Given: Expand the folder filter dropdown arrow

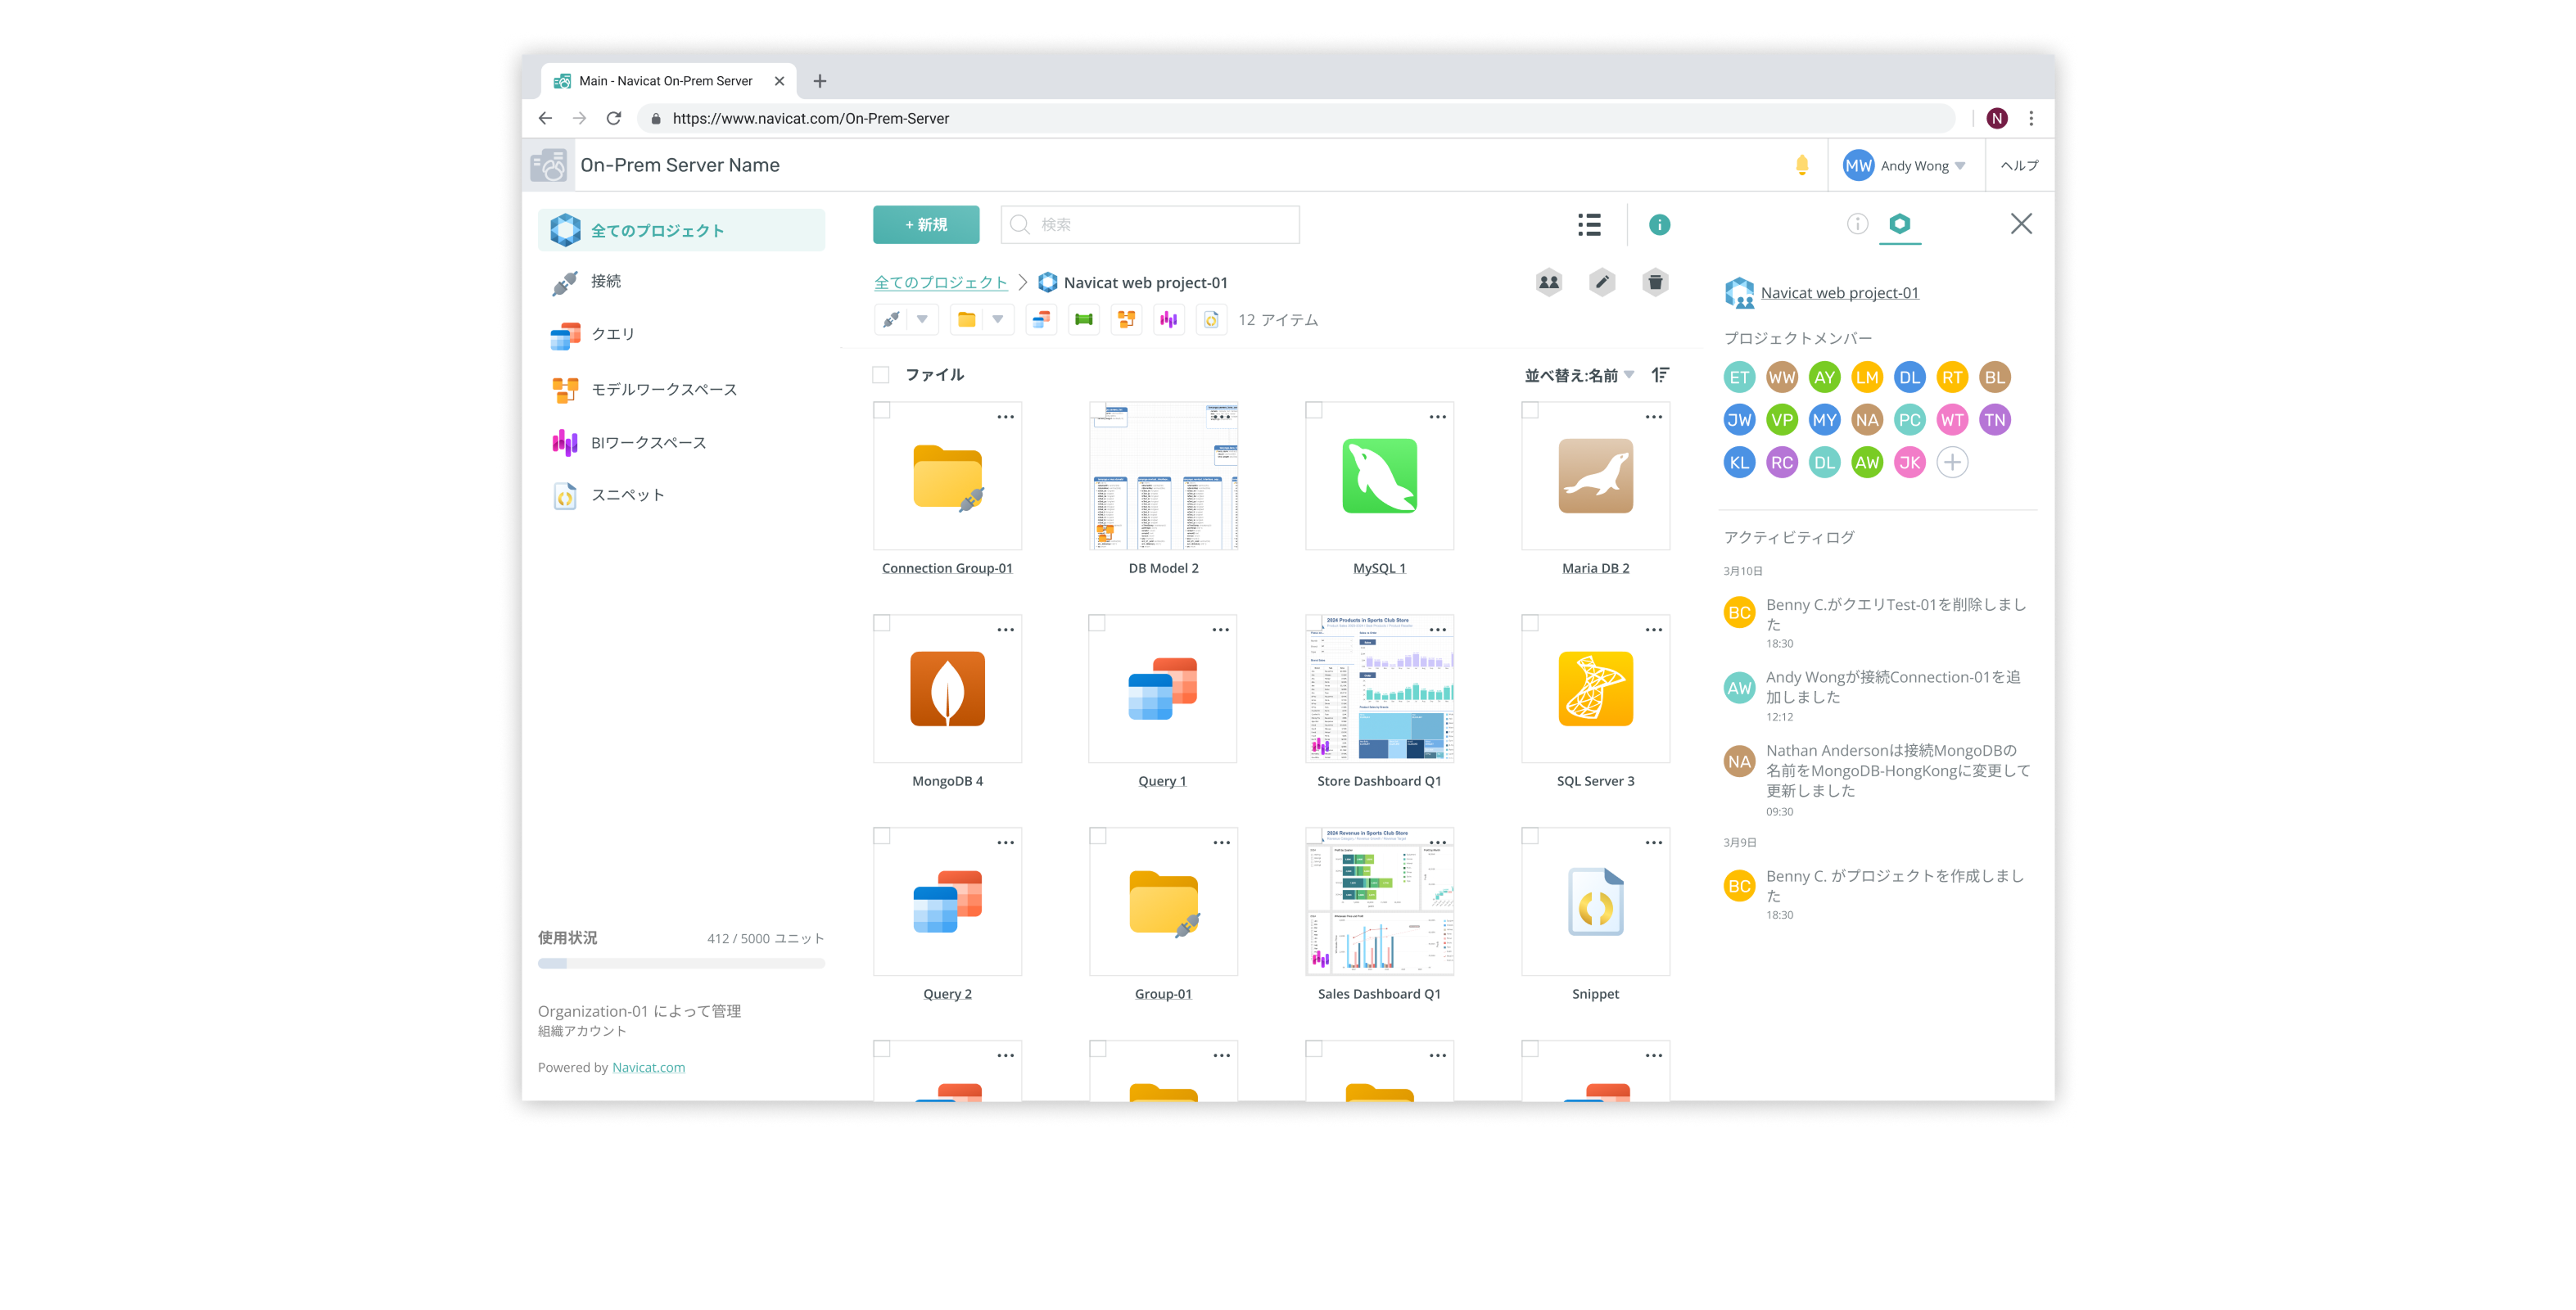Looking at the screenshot, I should (997, 320).
